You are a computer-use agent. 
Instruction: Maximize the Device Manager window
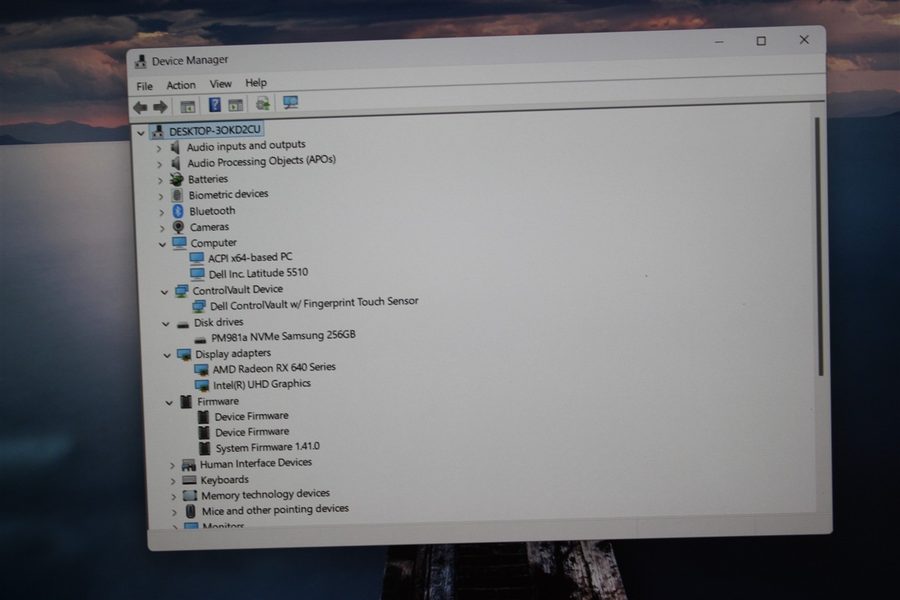[x=761, y=41]
